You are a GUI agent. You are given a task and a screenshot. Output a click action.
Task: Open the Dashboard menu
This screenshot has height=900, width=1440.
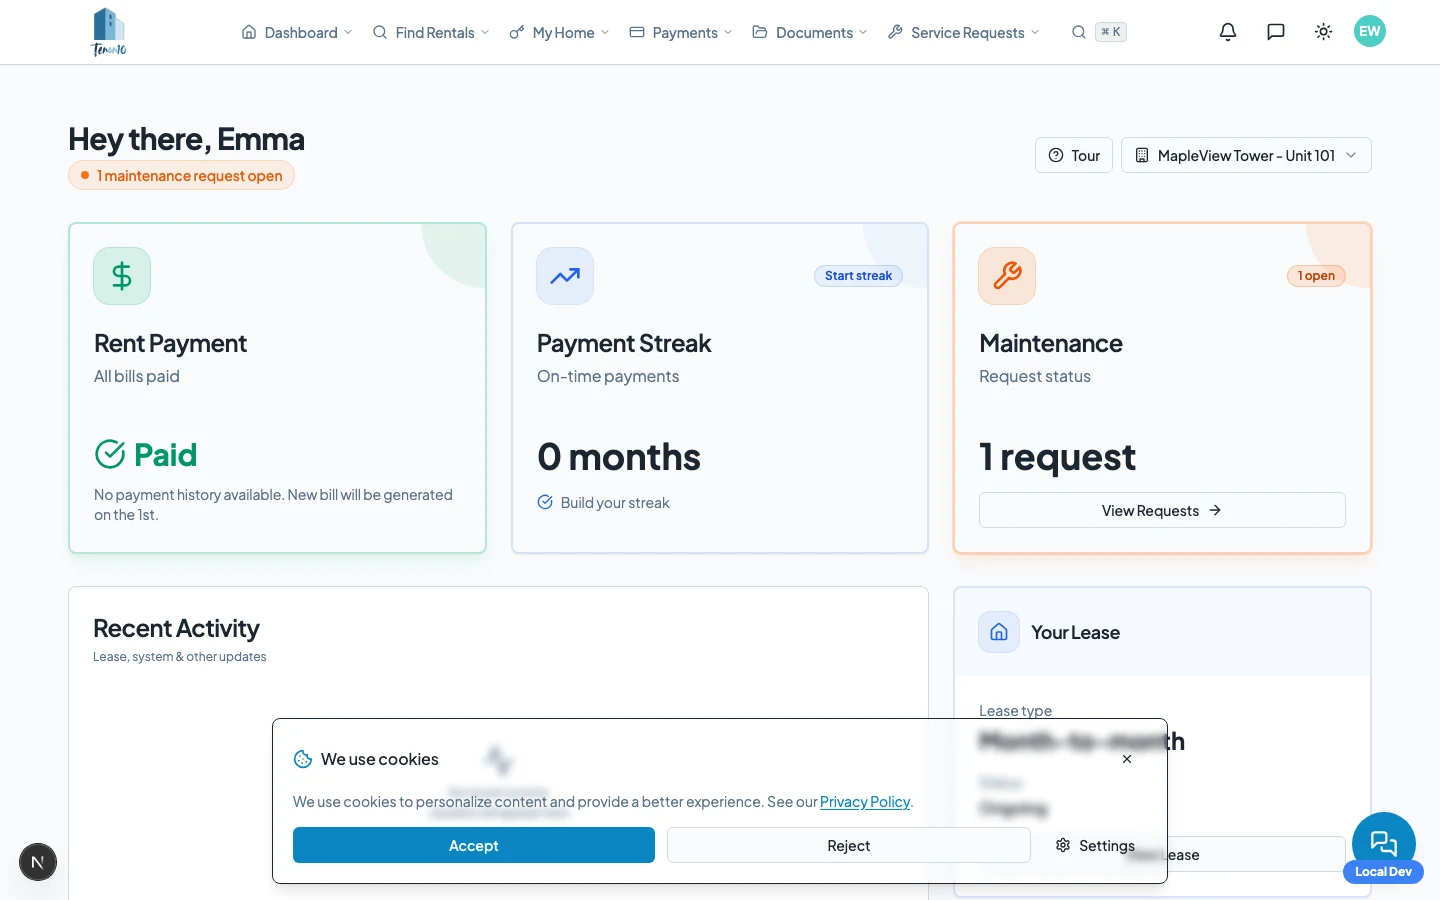point(297,32)
